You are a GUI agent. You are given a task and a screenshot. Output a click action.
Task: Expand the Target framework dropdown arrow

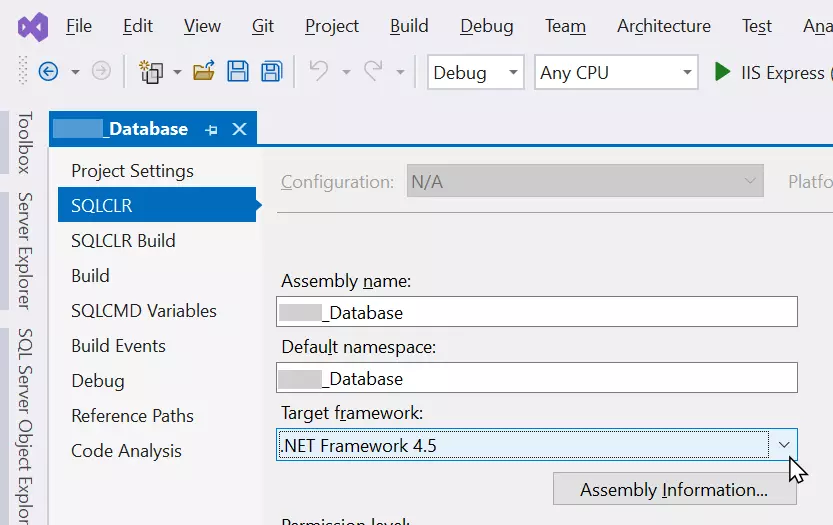click(x=784, y=444)
